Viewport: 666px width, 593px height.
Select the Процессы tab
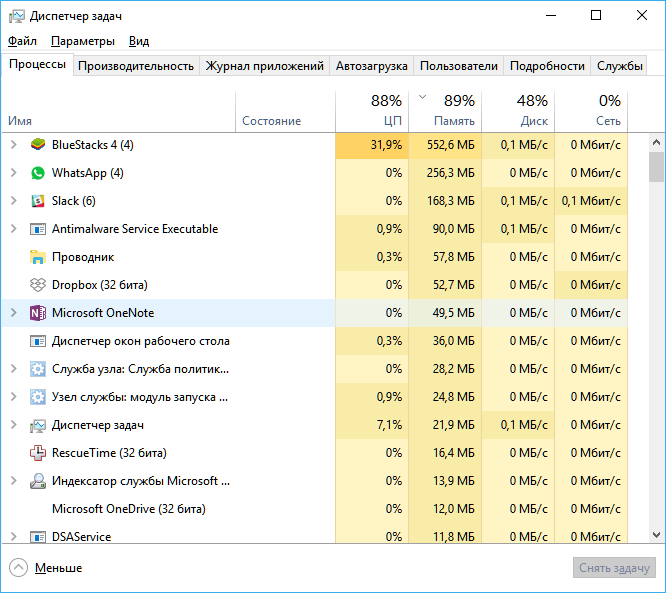37,65
